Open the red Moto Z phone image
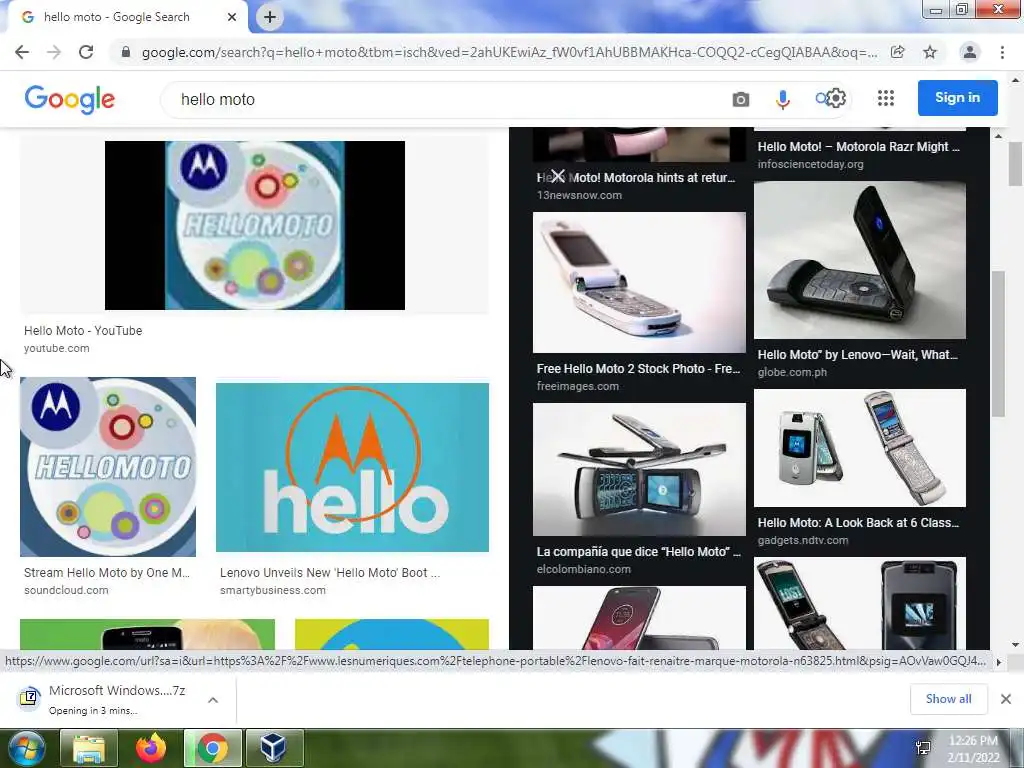This screenshot has height=768, width=1024. coord(639,618)
